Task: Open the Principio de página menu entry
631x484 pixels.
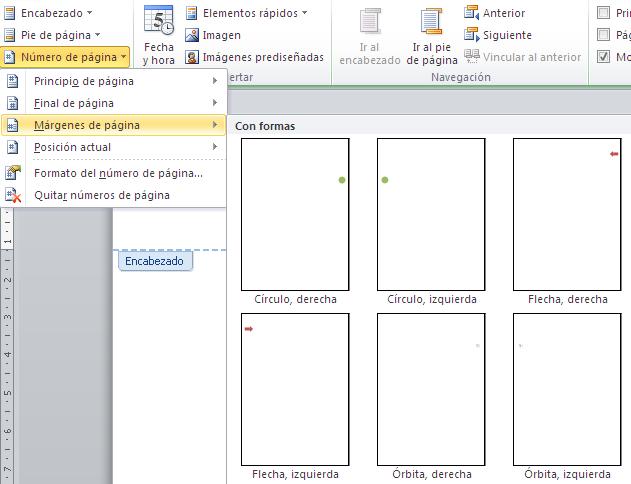Action: pos(113,81)
